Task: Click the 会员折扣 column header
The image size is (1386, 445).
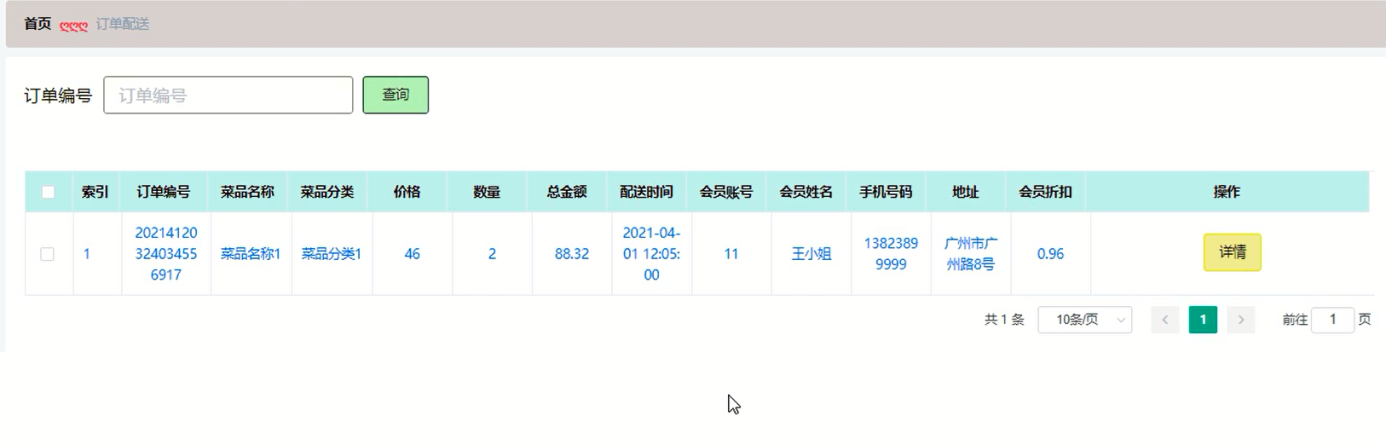Action: 1046,192
